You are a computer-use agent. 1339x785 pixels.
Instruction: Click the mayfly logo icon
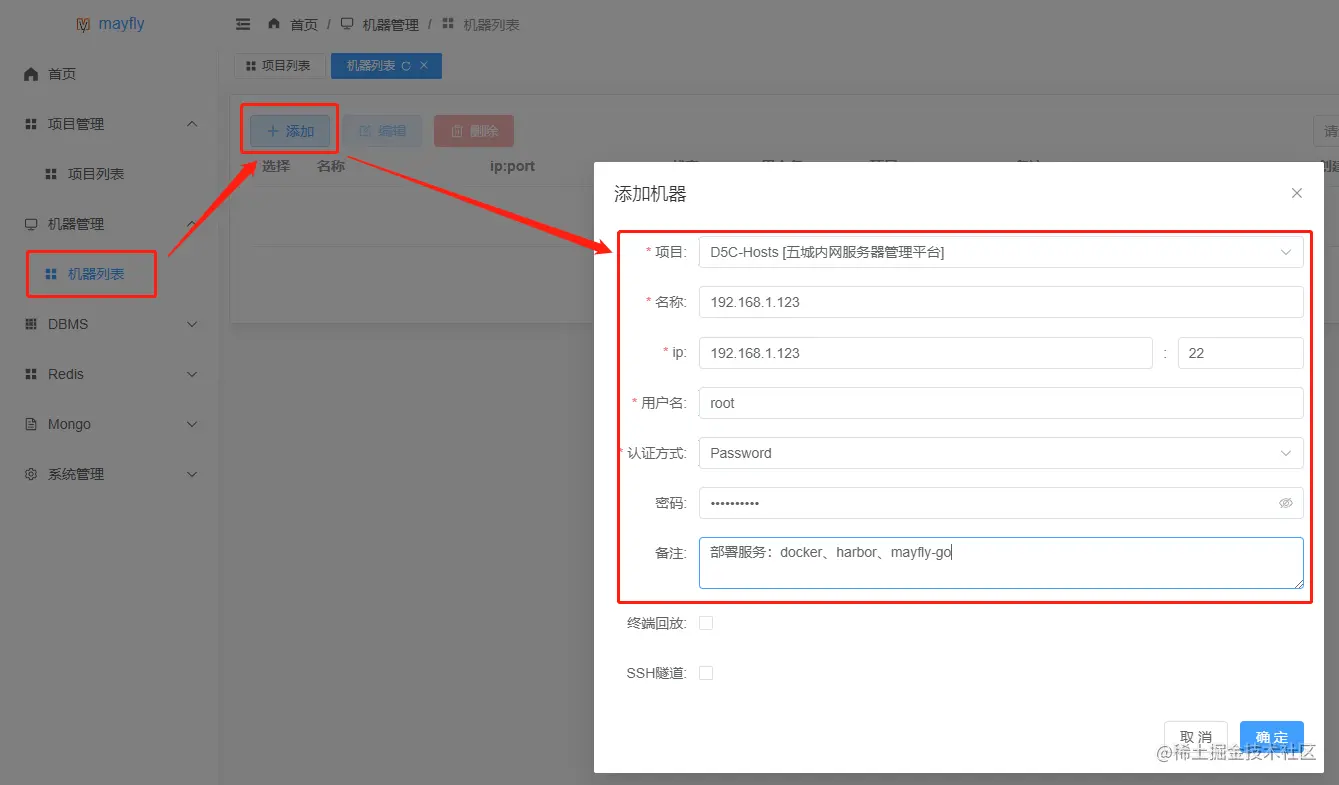tap(83, 24)
